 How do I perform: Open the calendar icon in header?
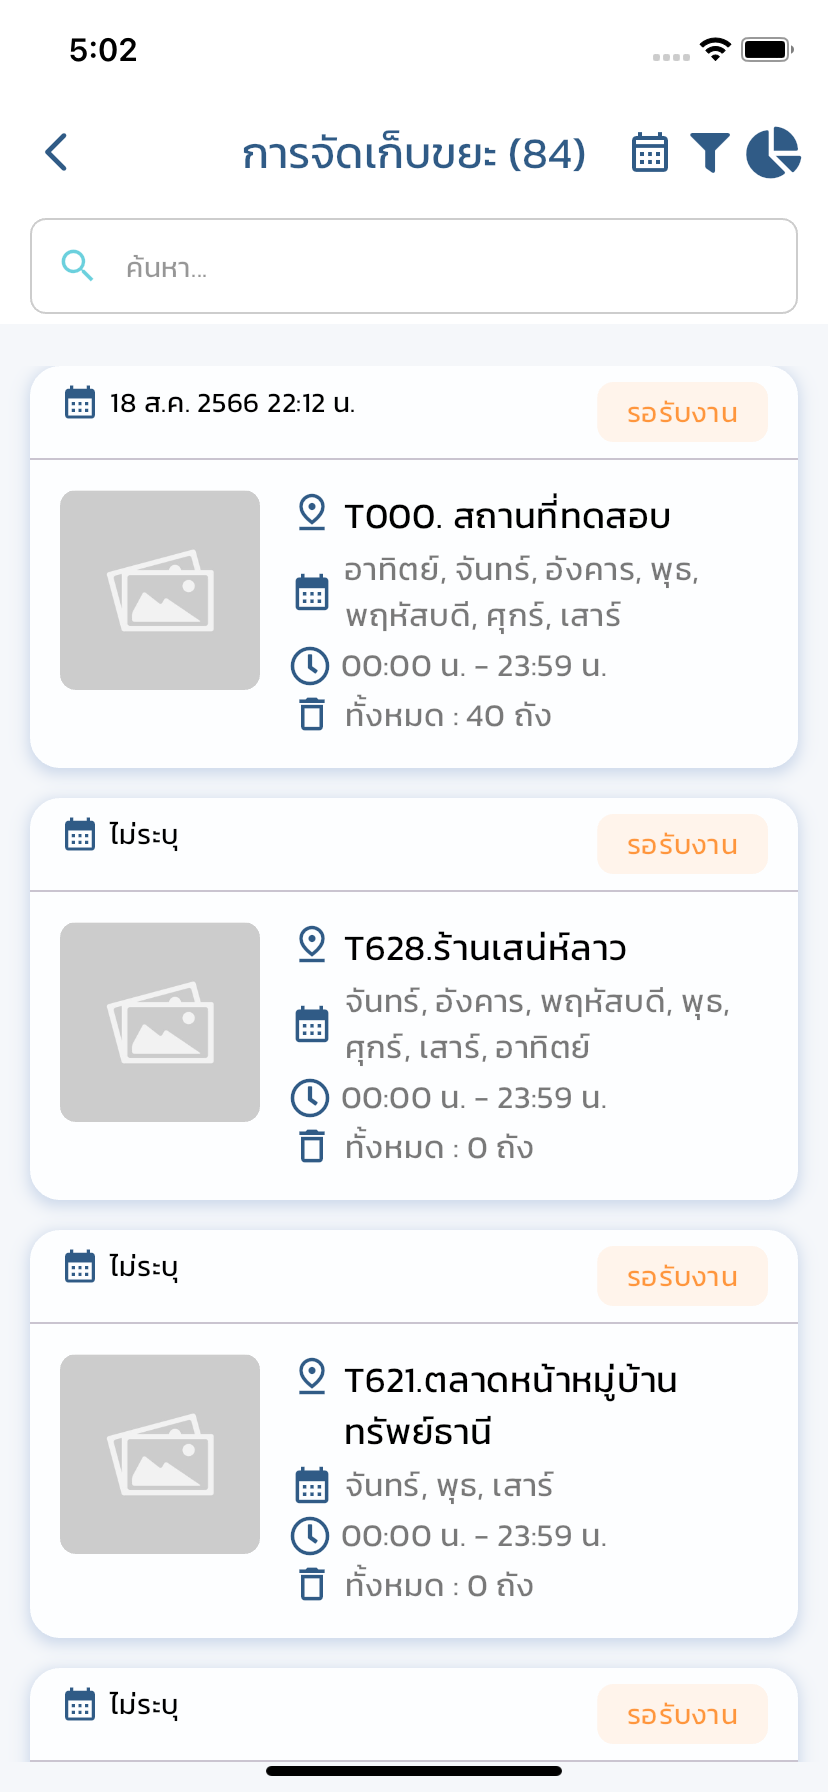point(650,153)
